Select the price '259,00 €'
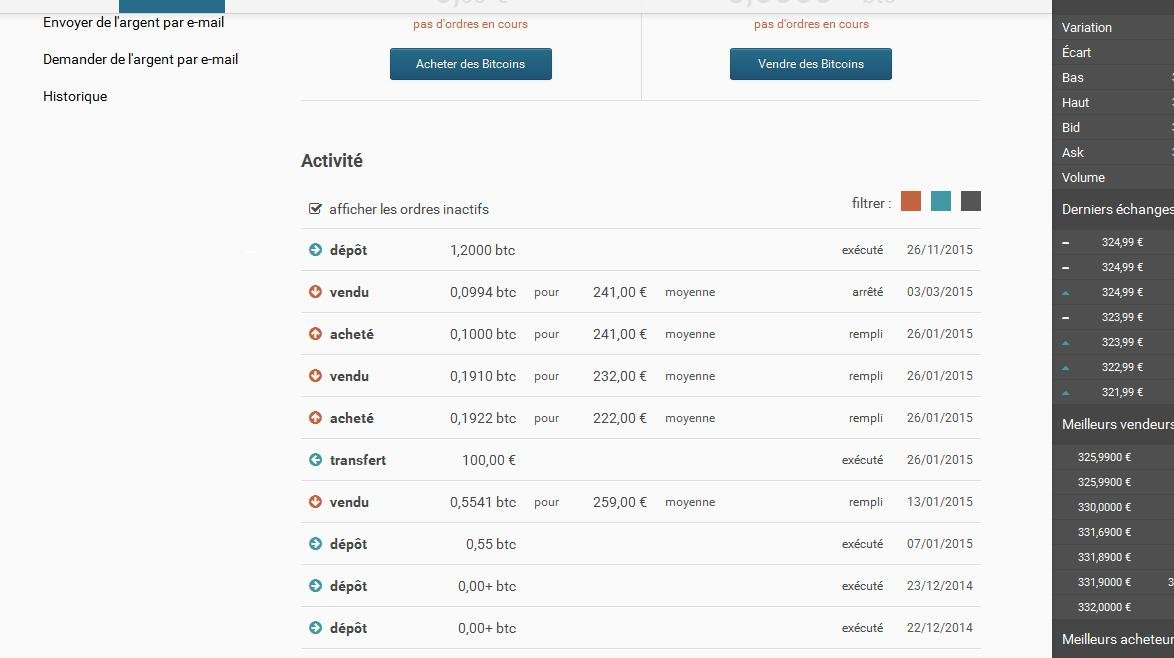 [x=619, y=502]
